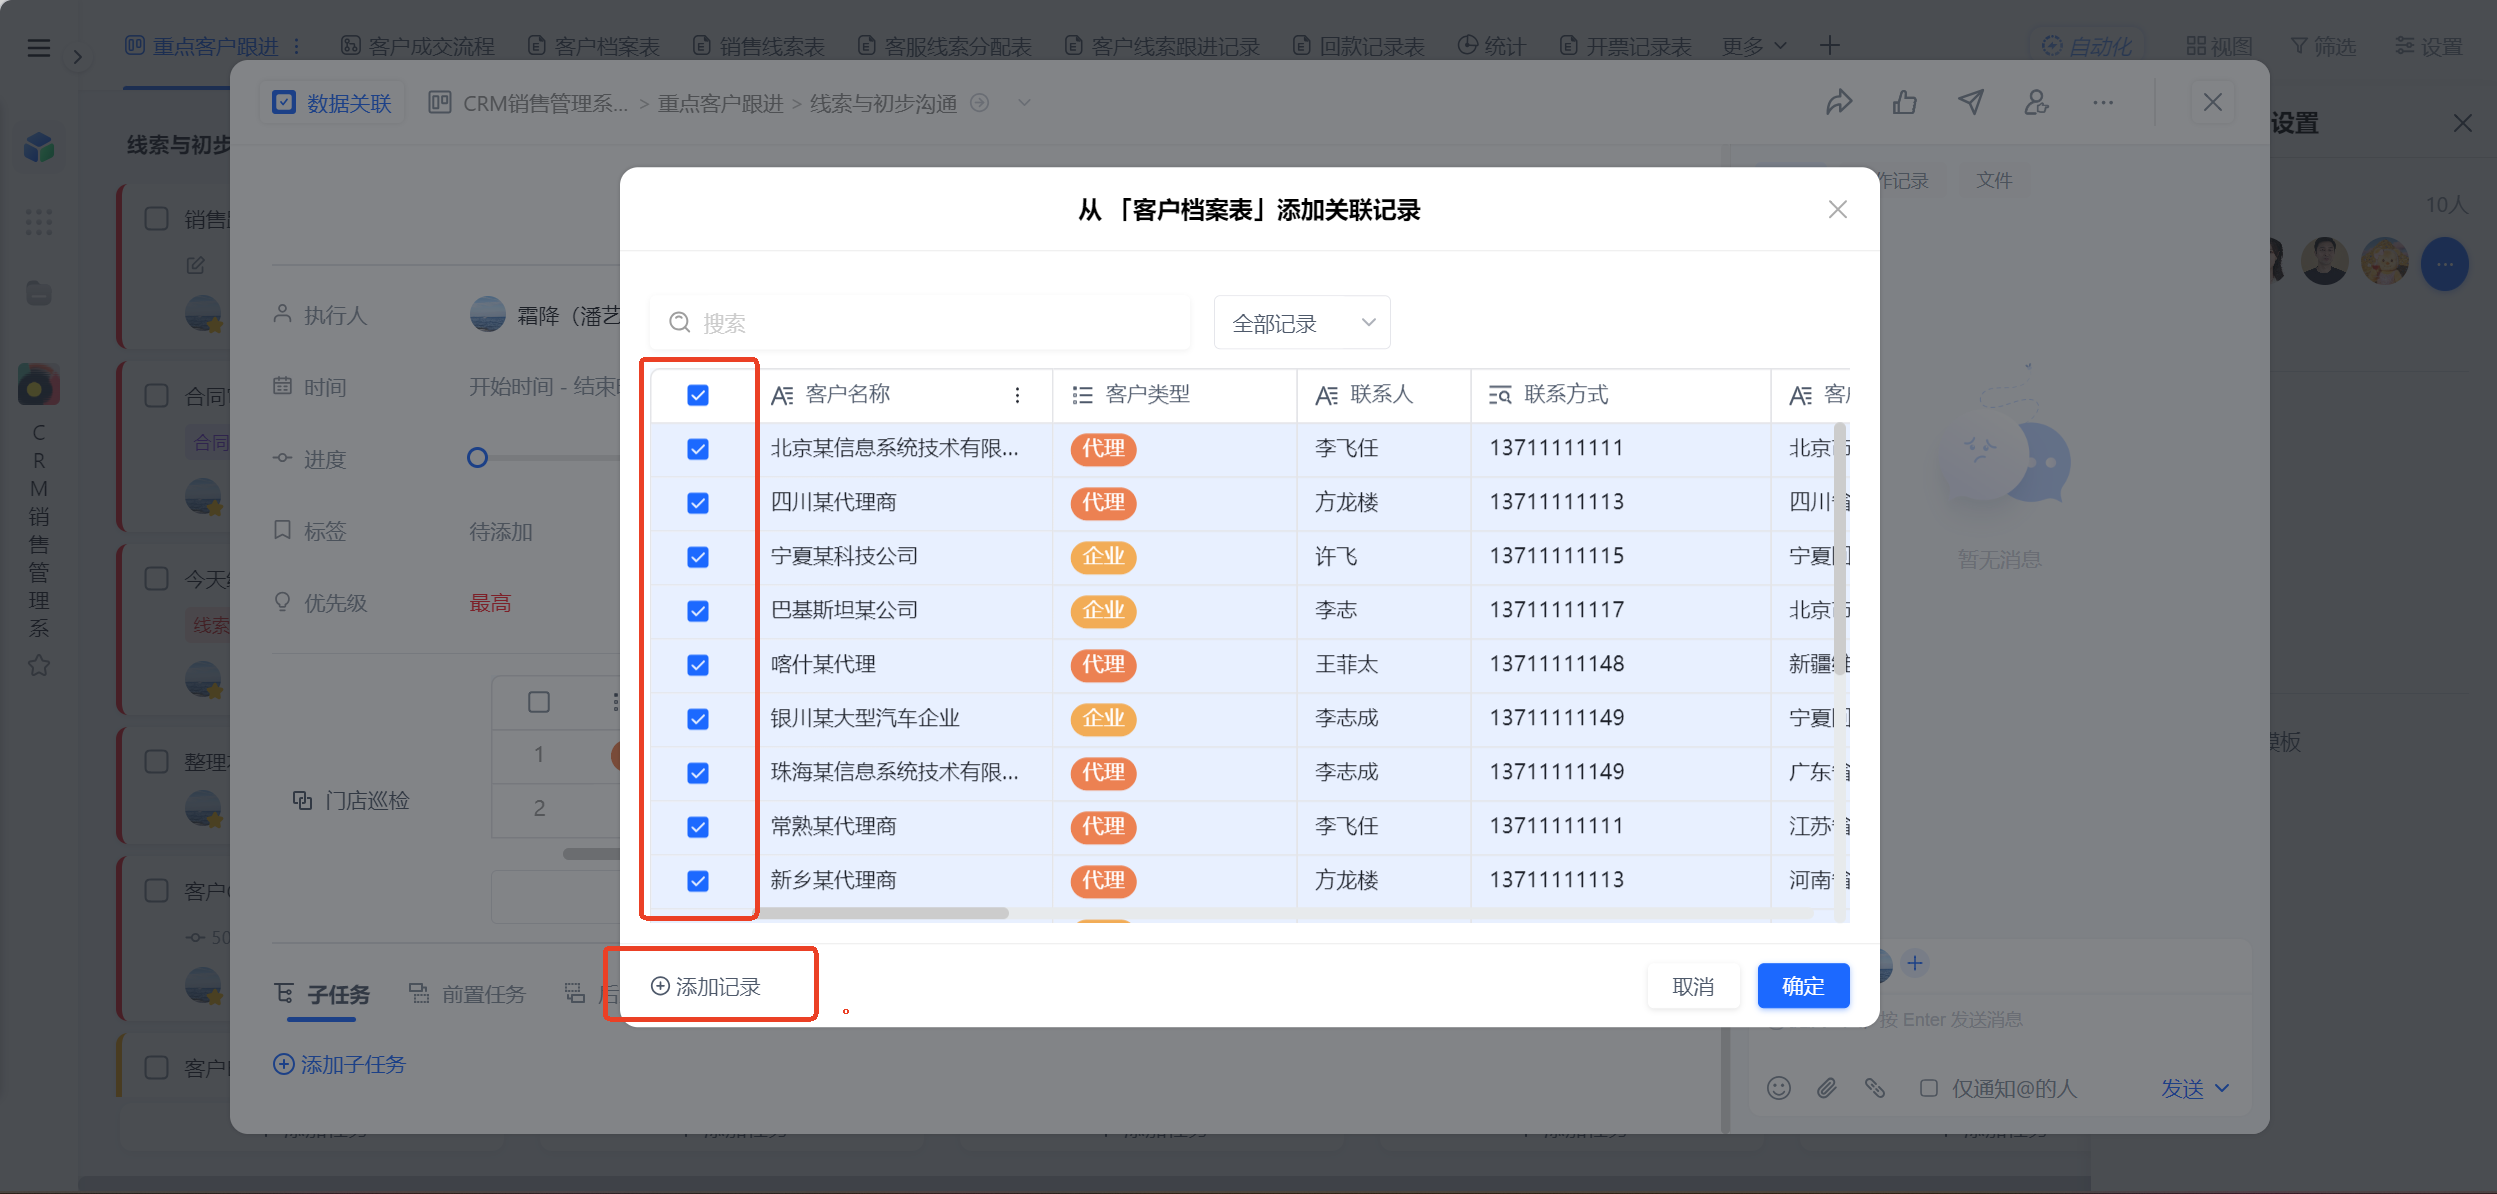2497x1194 pixels.
Task: Click the paperclip attachment icon
Action: click(1826, 1088)
